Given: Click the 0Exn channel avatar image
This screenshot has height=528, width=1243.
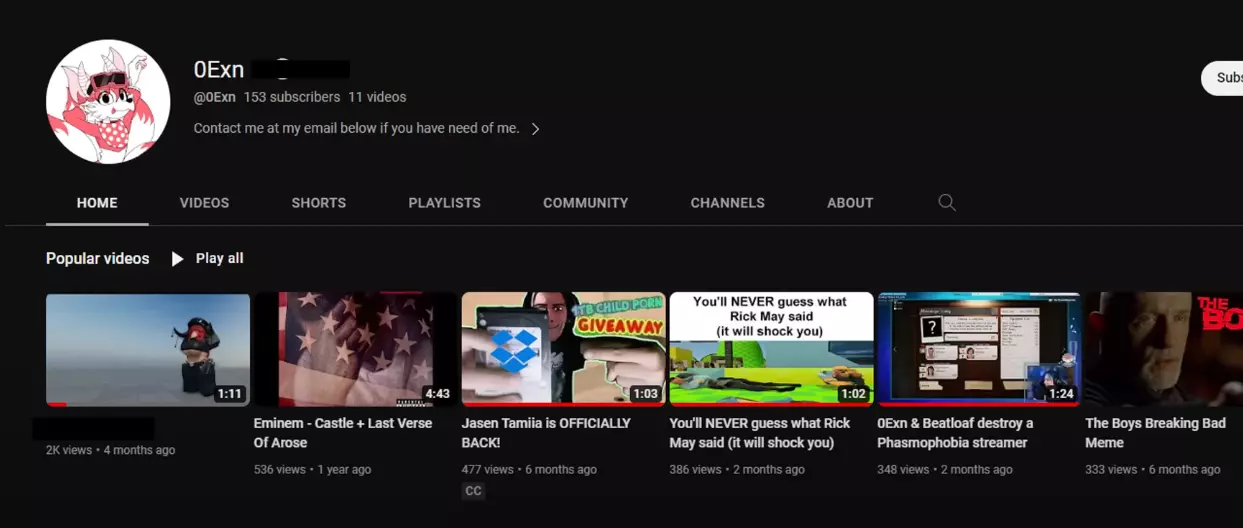Looking at the screenshot, I should [108, 102].
